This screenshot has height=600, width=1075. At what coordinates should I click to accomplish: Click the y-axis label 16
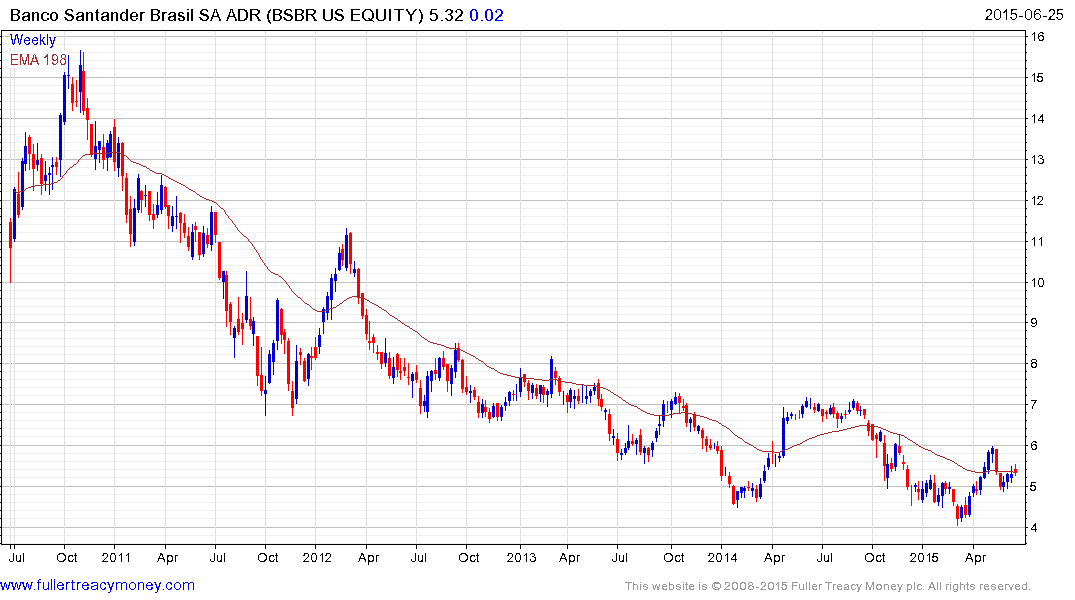click(x=1037, y=37)
